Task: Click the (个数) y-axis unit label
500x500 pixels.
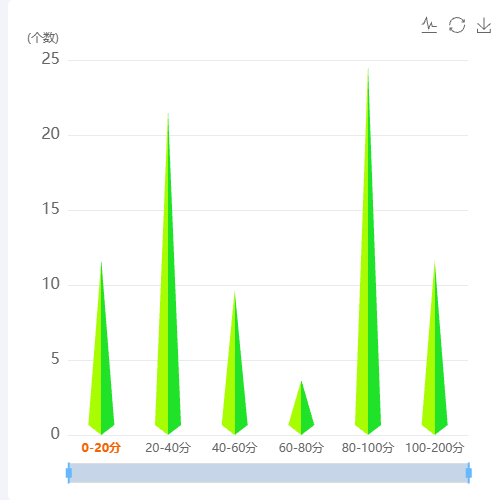Action: 43,38
